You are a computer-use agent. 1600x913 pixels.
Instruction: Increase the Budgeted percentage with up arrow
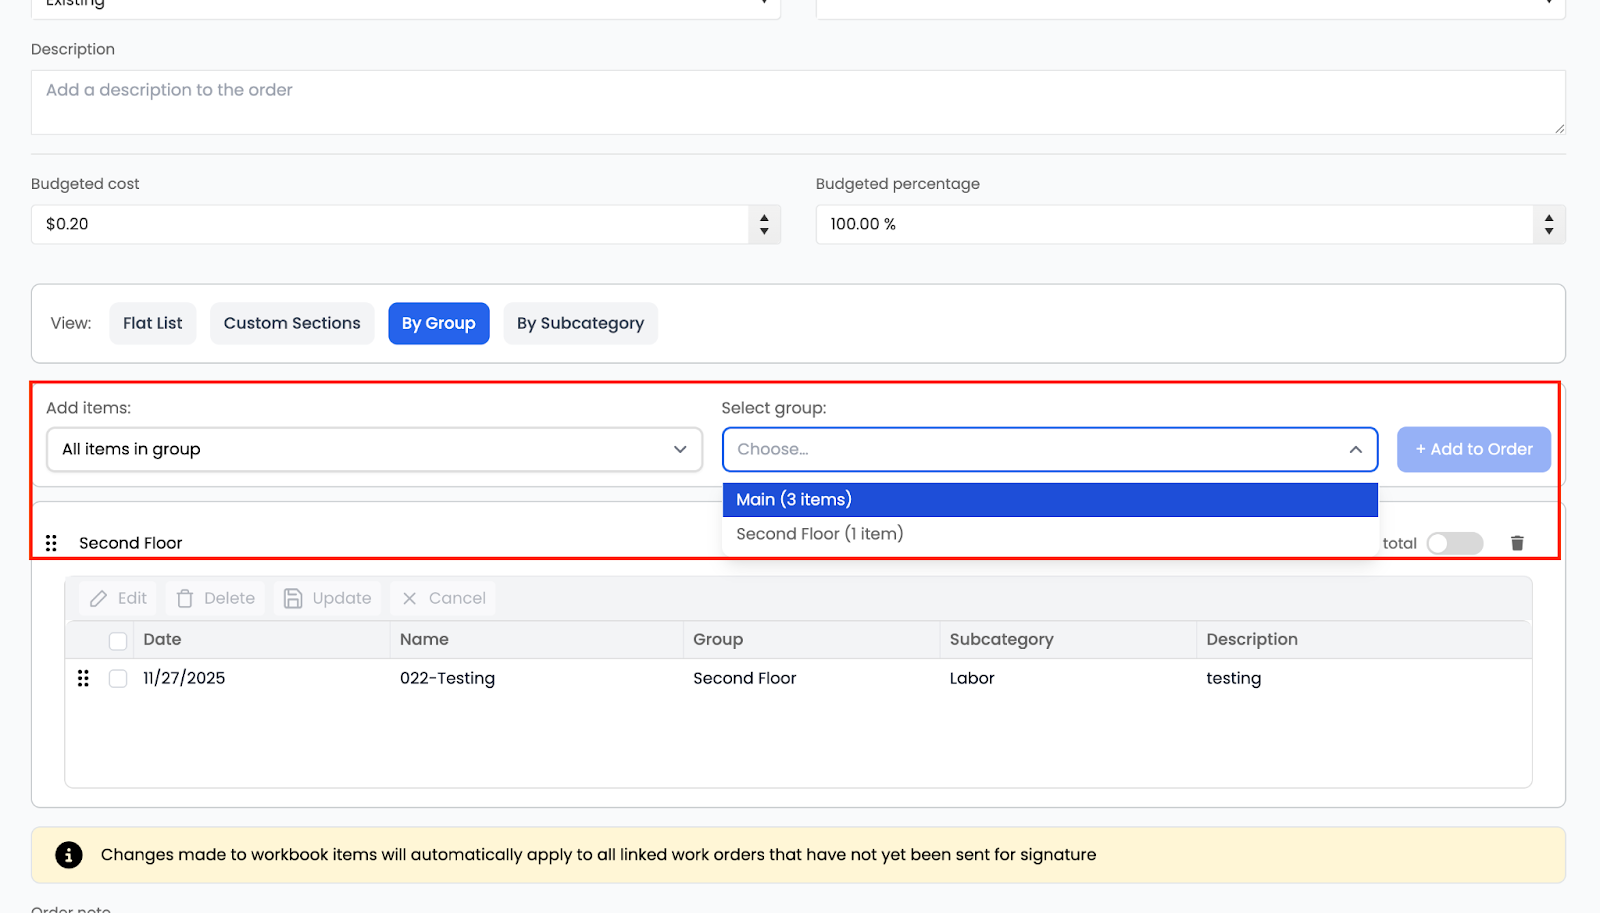pos(1548,217)
